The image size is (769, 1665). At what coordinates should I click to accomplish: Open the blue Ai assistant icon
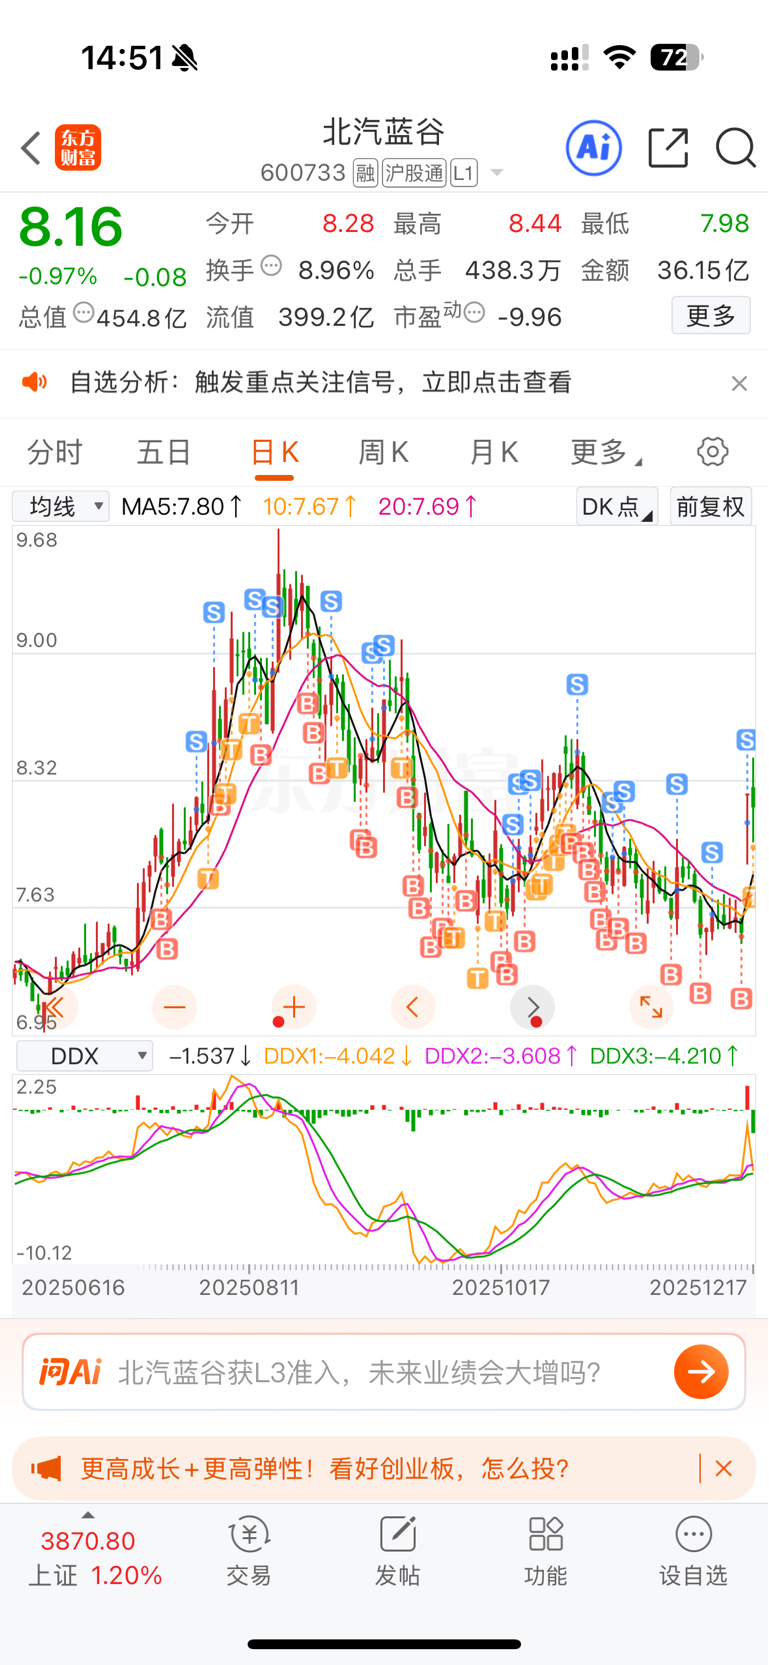594,148
